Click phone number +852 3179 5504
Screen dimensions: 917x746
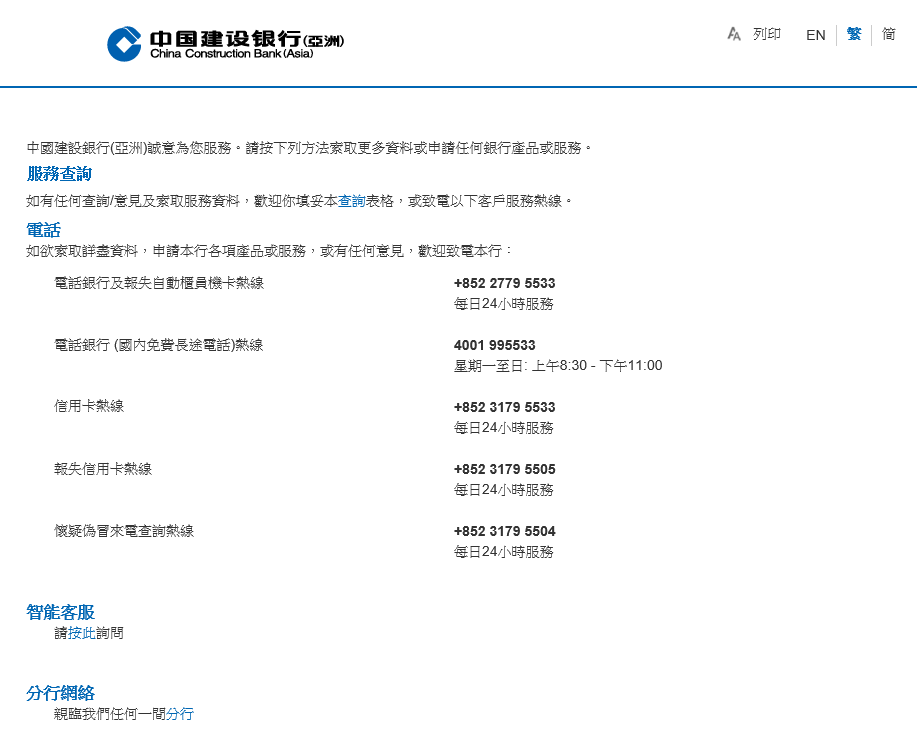click(x=504, y=531)
